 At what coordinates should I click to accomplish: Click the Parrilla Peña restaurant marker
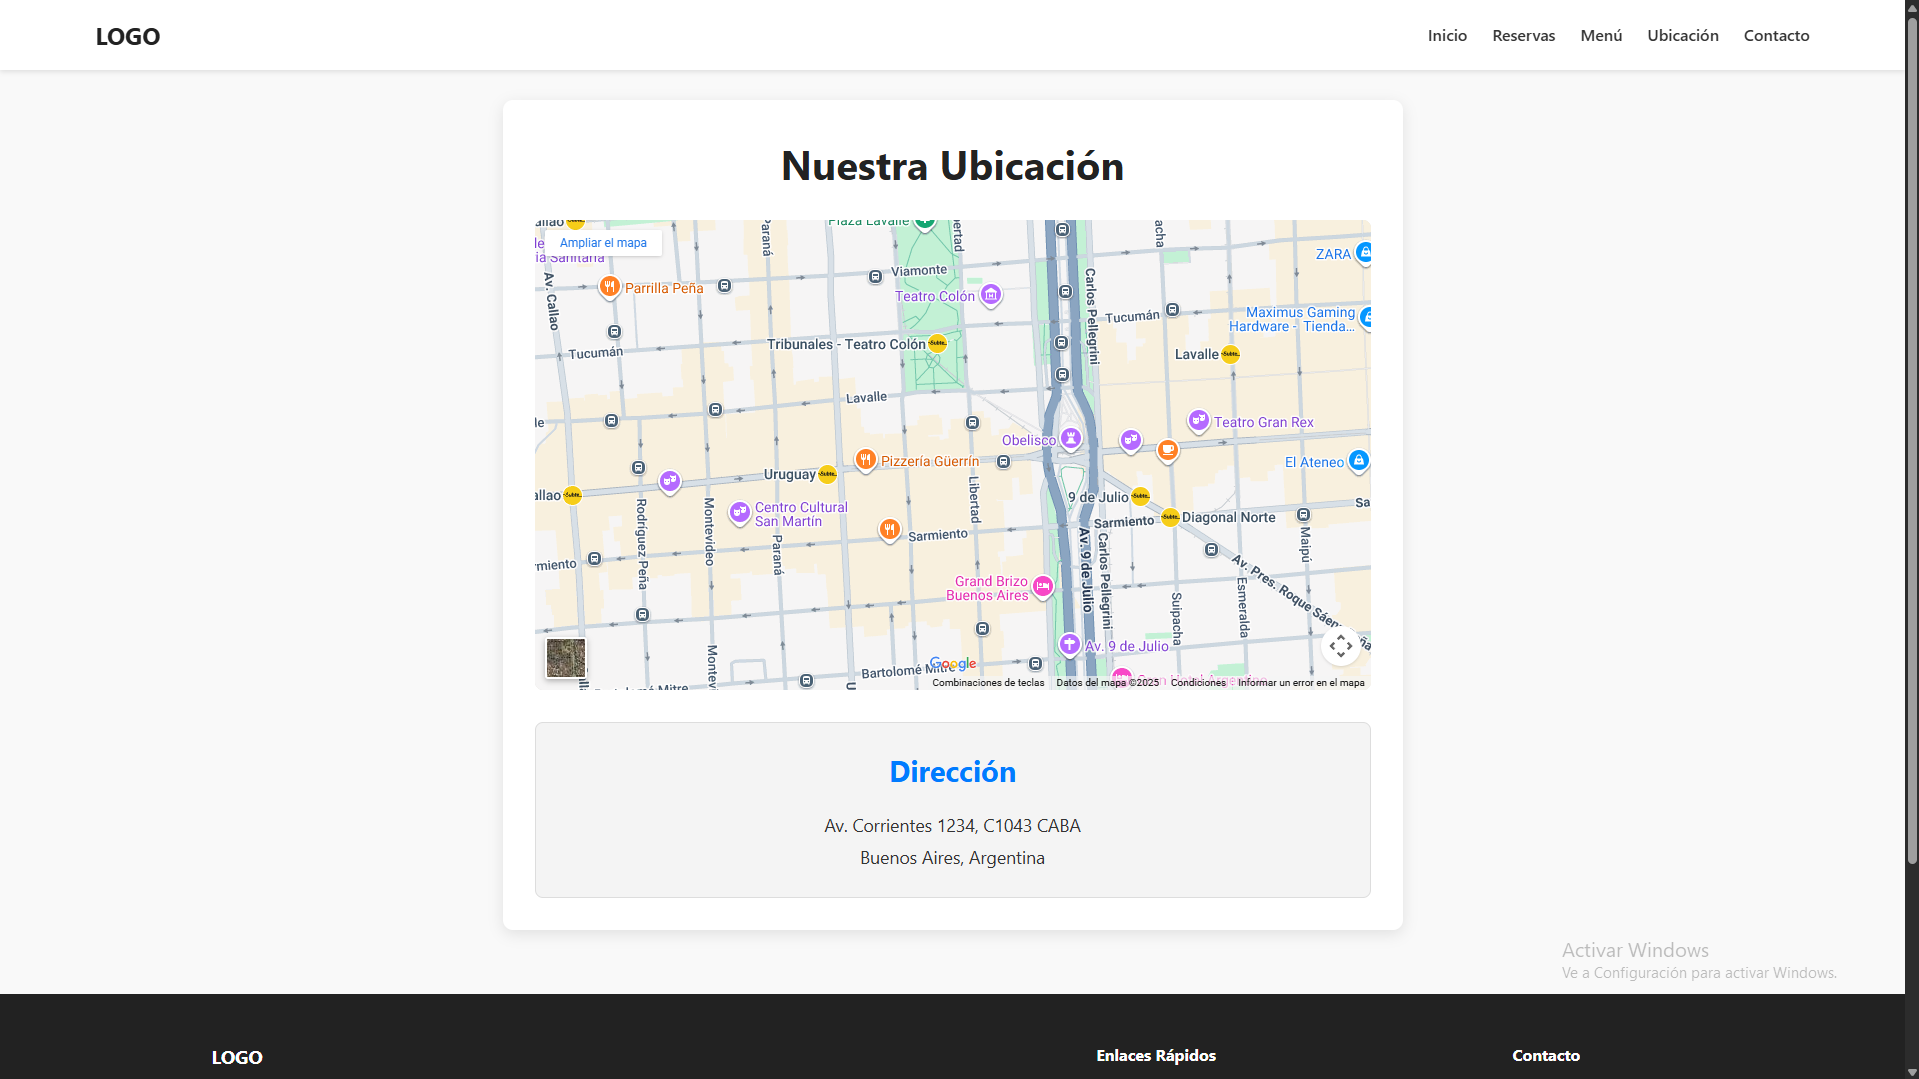point(609,287)
